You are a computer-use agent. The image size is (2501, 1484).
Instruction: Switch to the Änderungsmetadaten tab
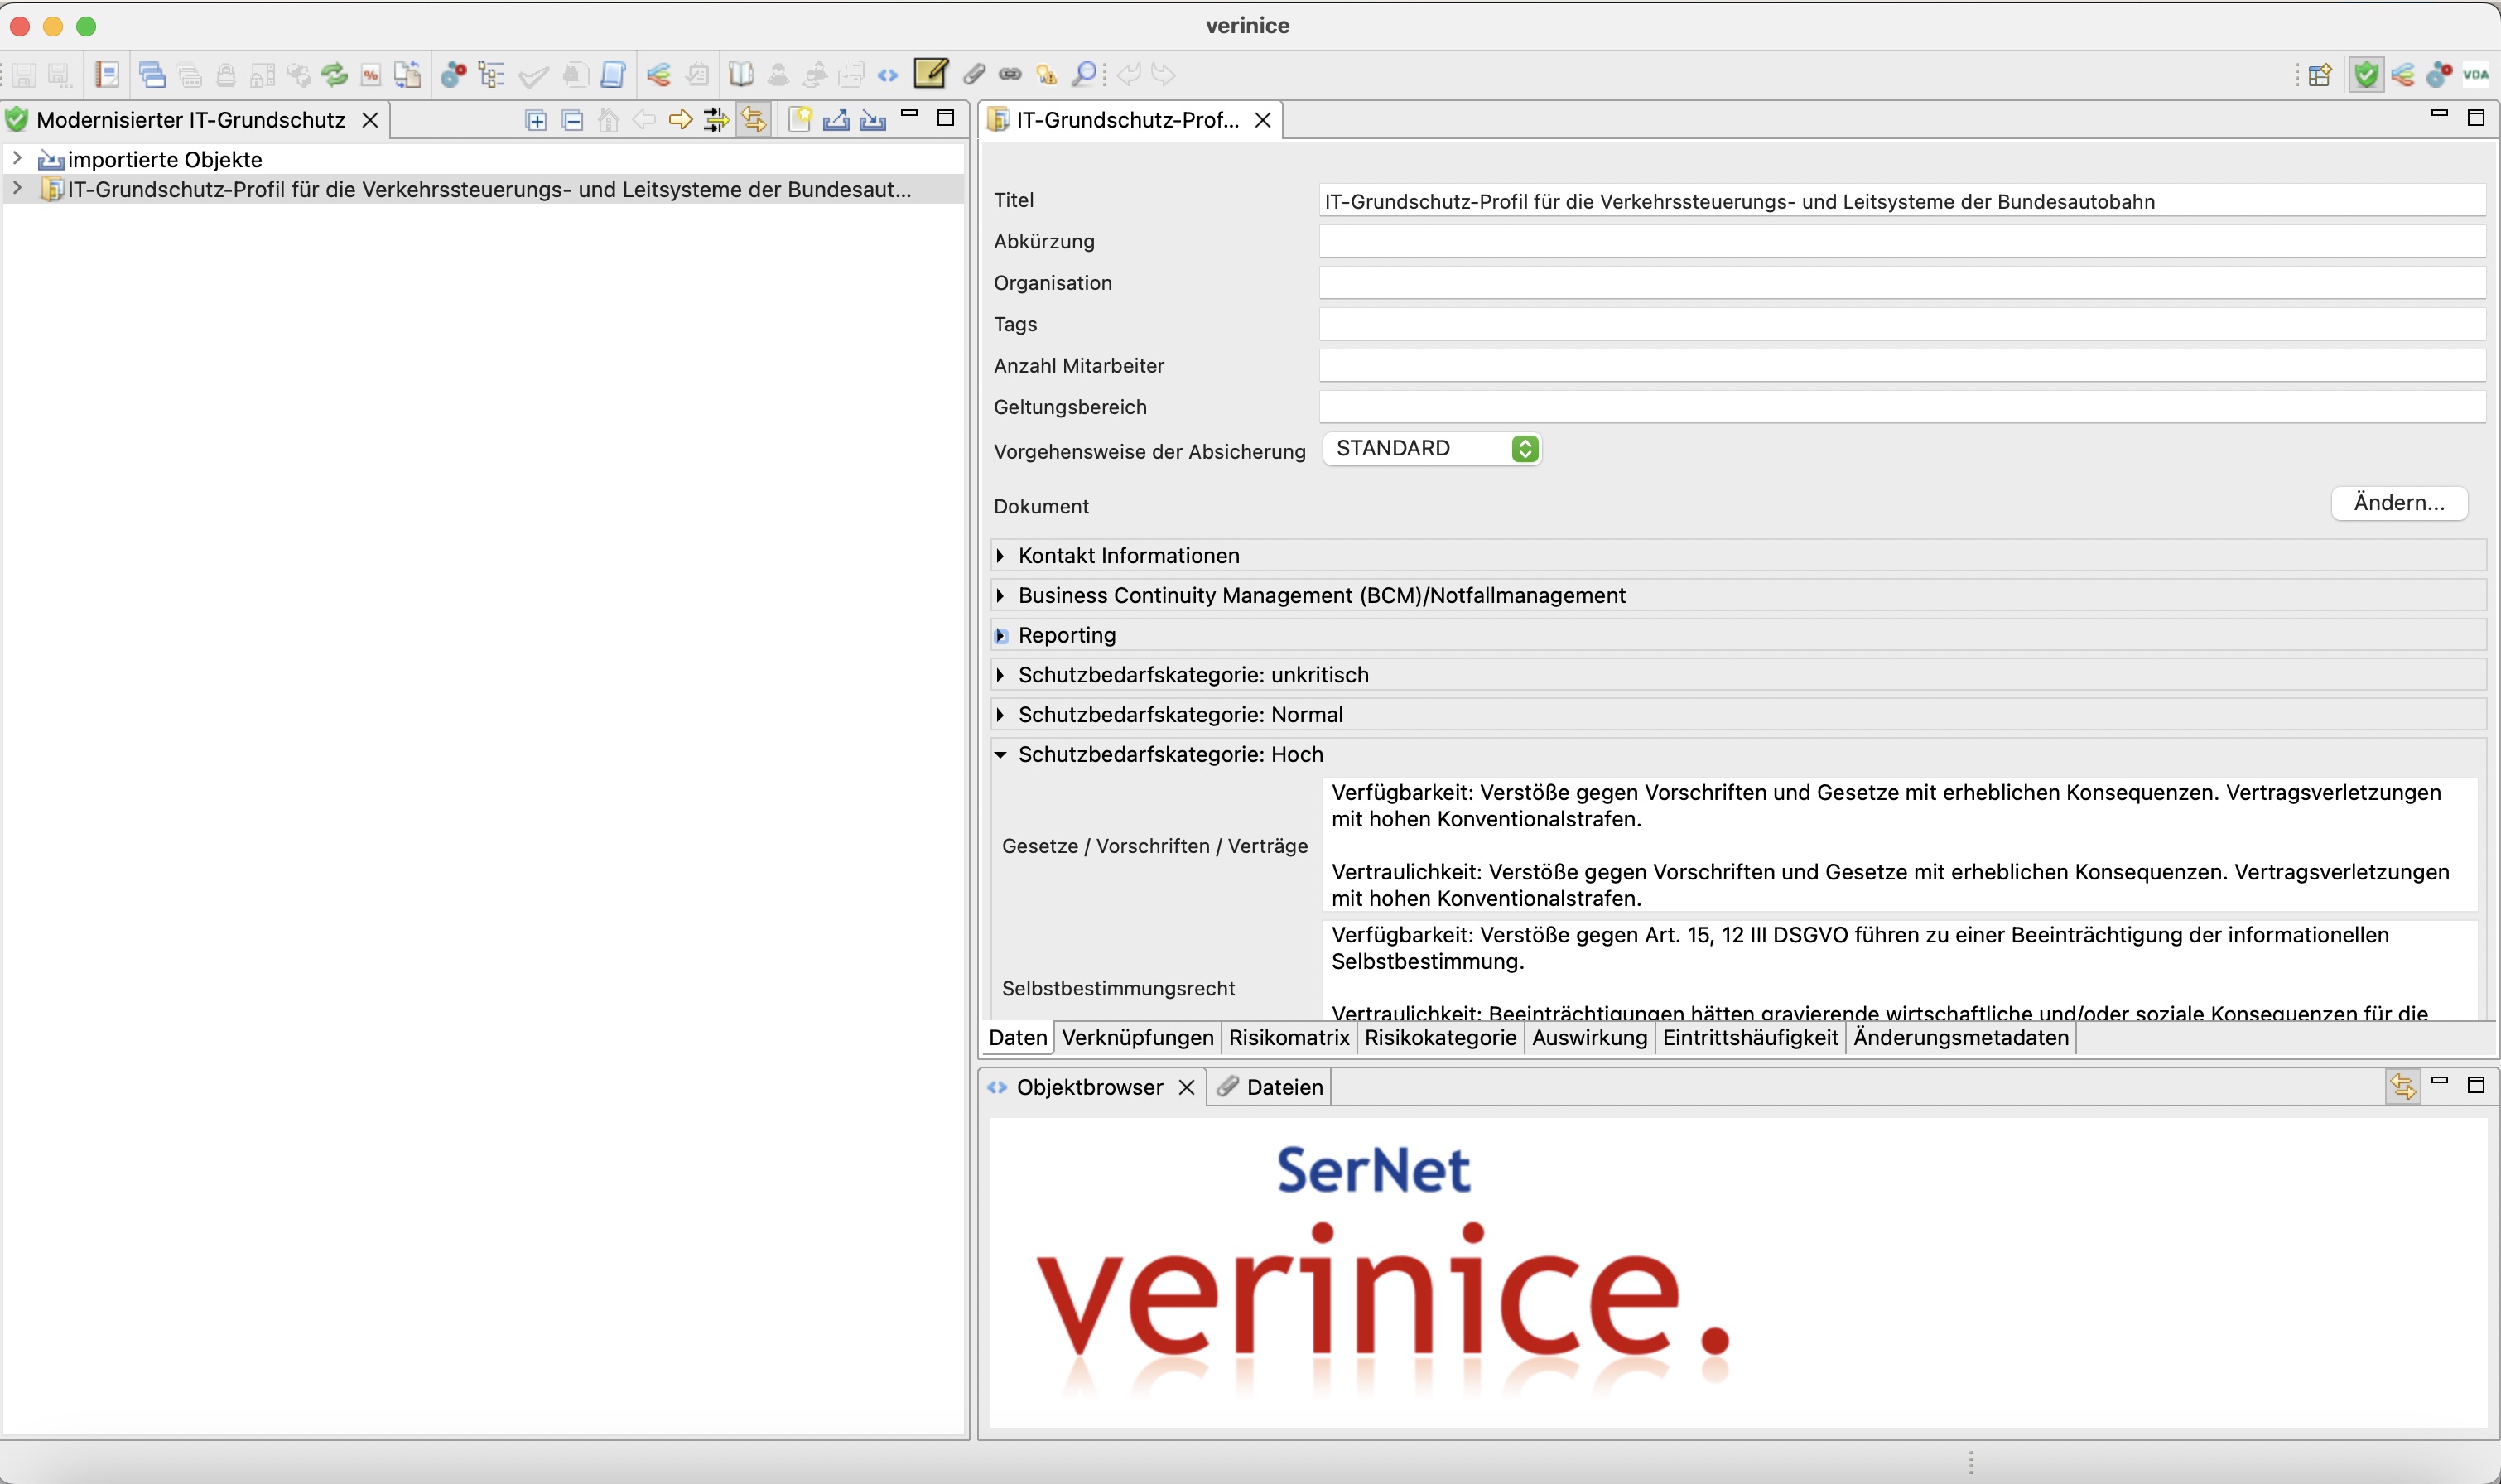[x=1960, y=1038]
